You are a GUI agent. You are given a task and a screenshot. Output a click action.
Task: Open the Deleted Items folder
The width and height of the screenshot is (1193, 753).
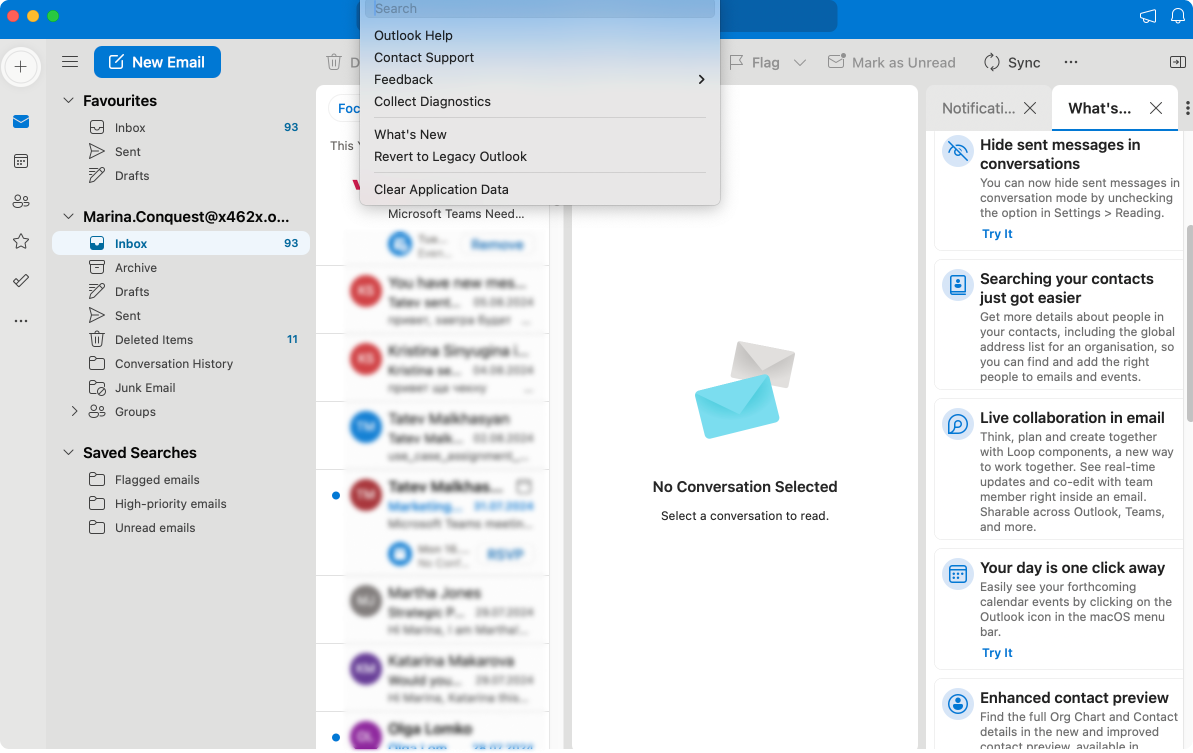pyautogui.click(x=181, y=340)
